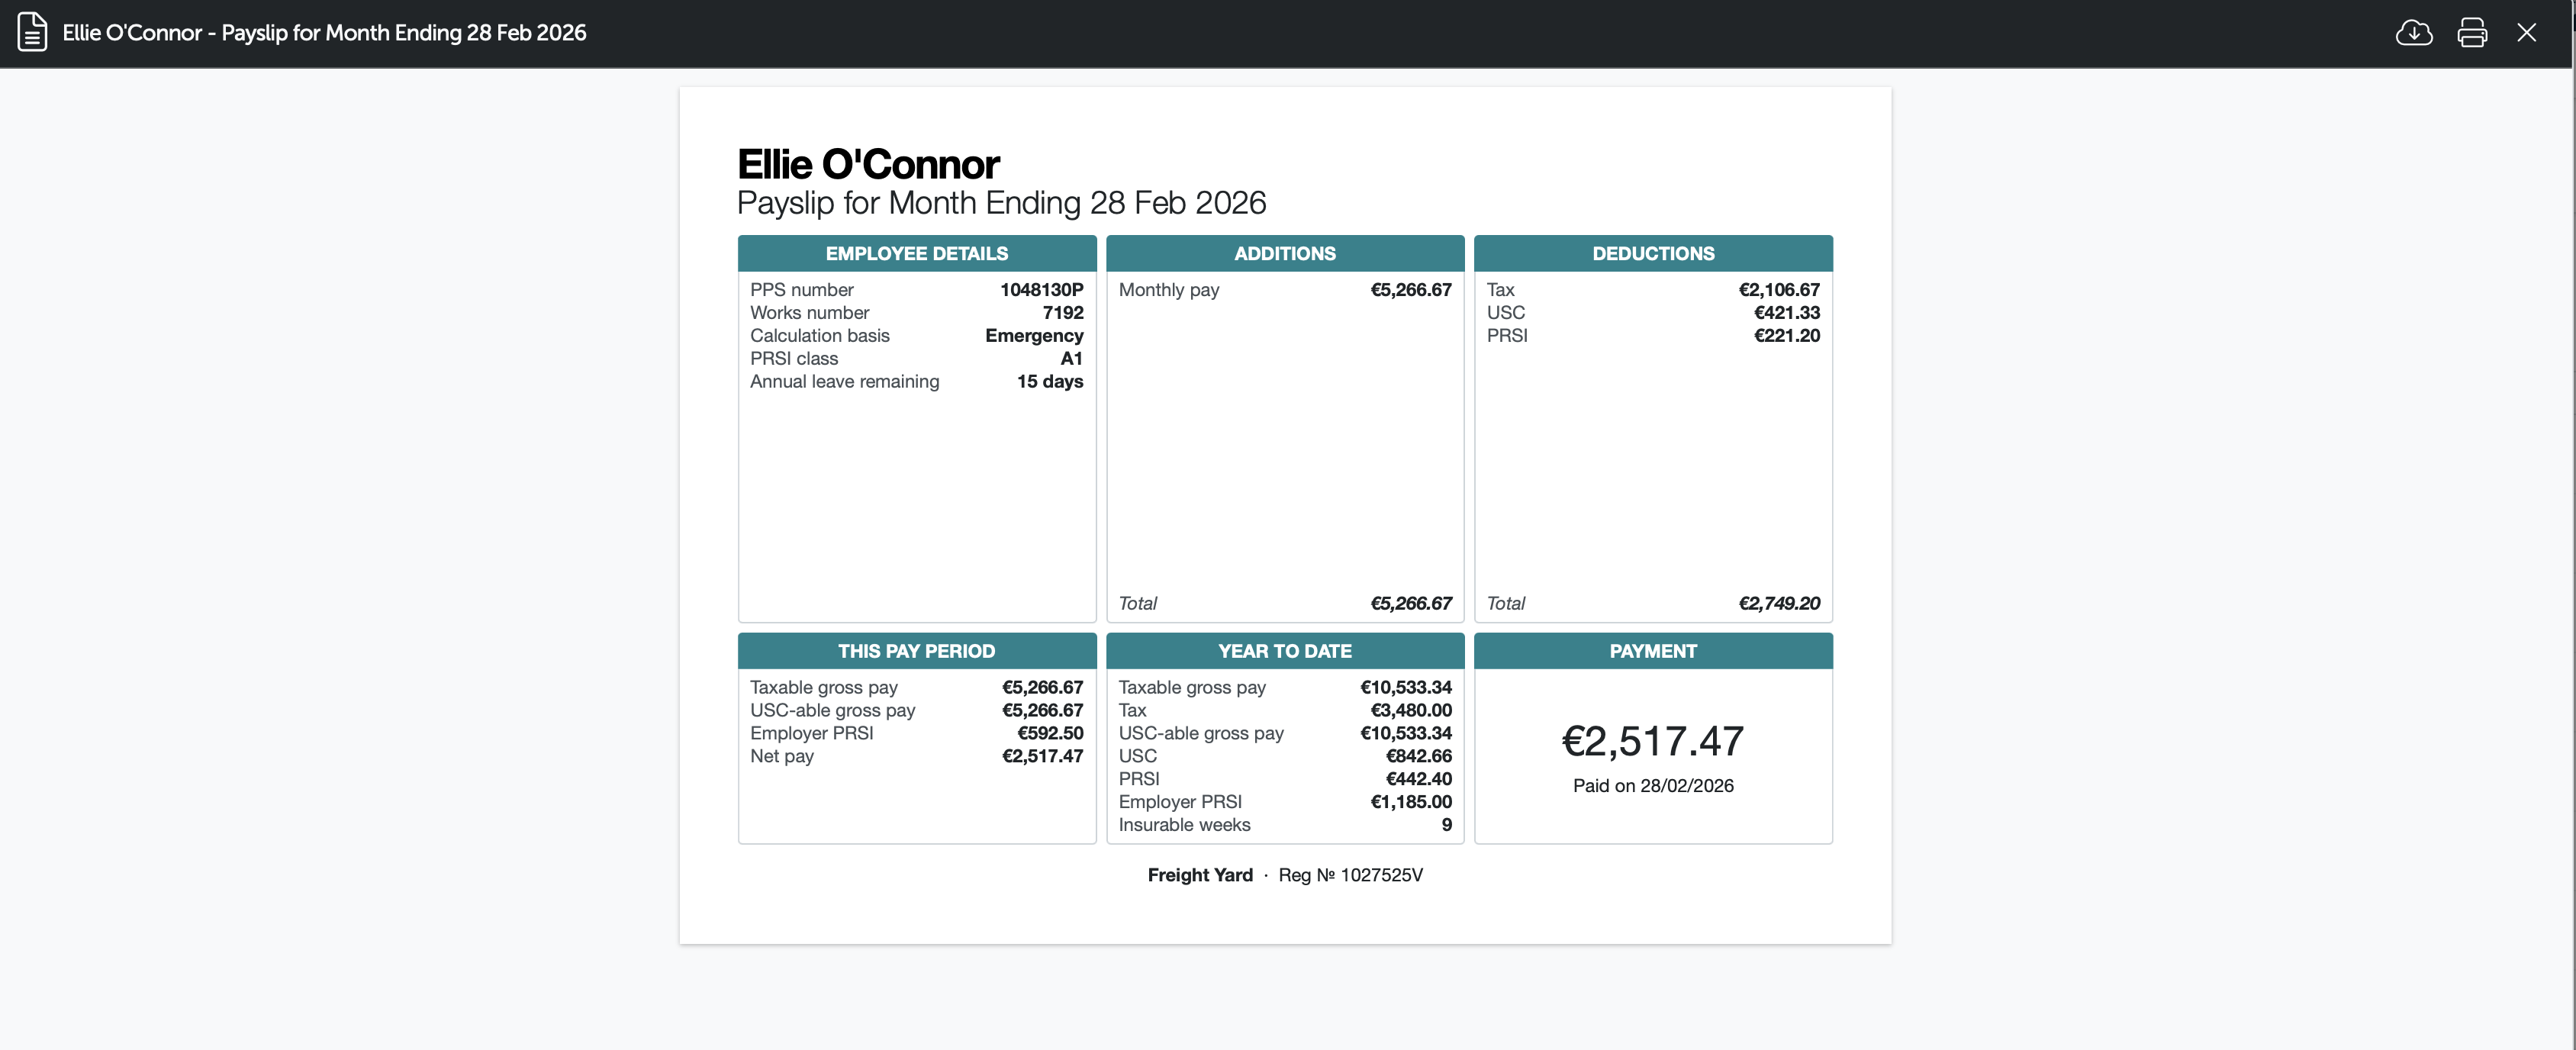
Task: Click the Deductions section header
Action: coord(1652,254)
